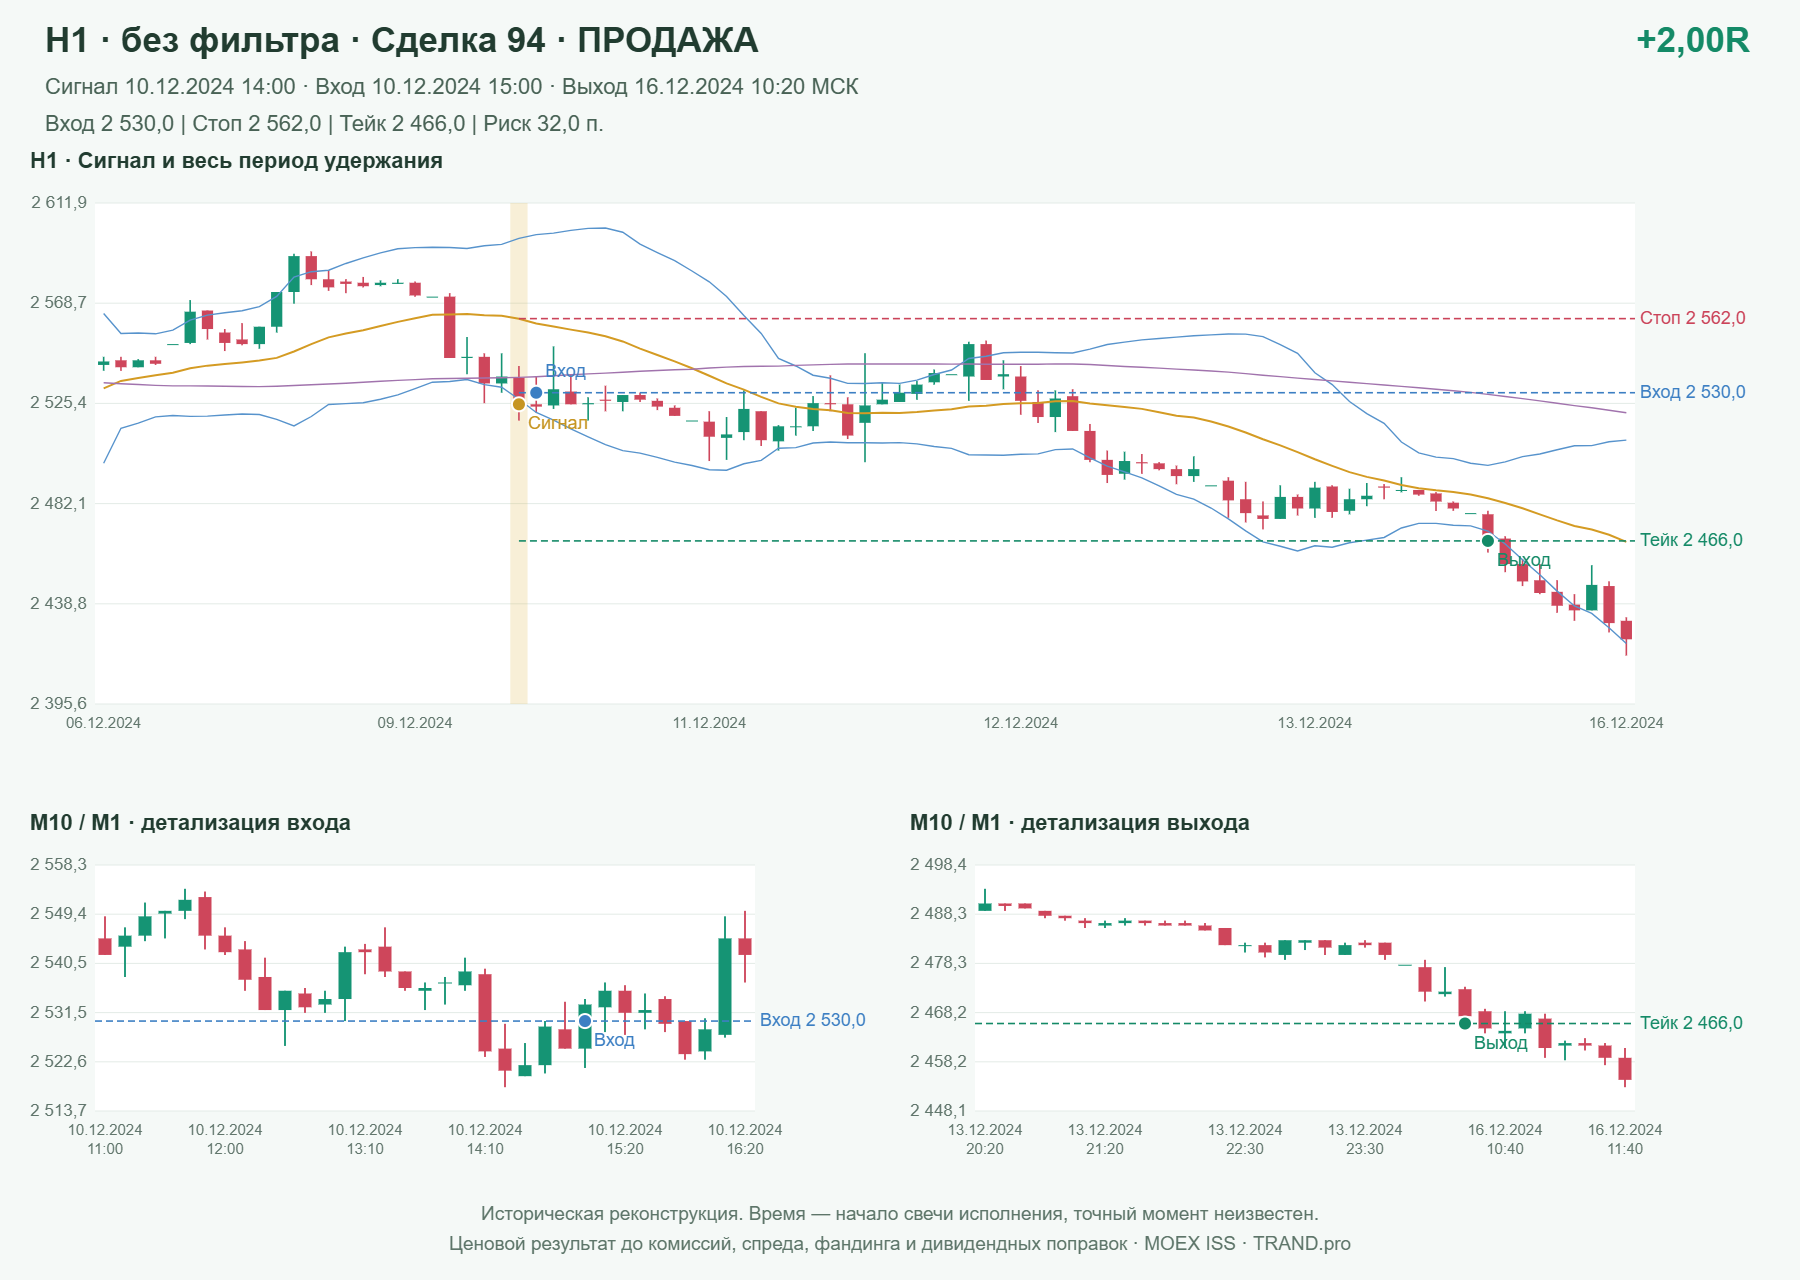Click "Вход 2 530,0" label beside the H1 chart

coord(1692,392)
